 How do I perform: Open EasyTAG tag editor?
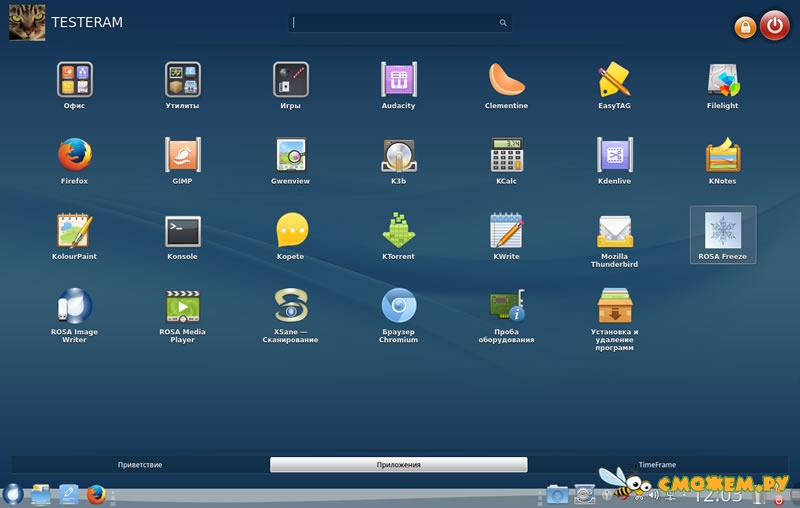614,85
